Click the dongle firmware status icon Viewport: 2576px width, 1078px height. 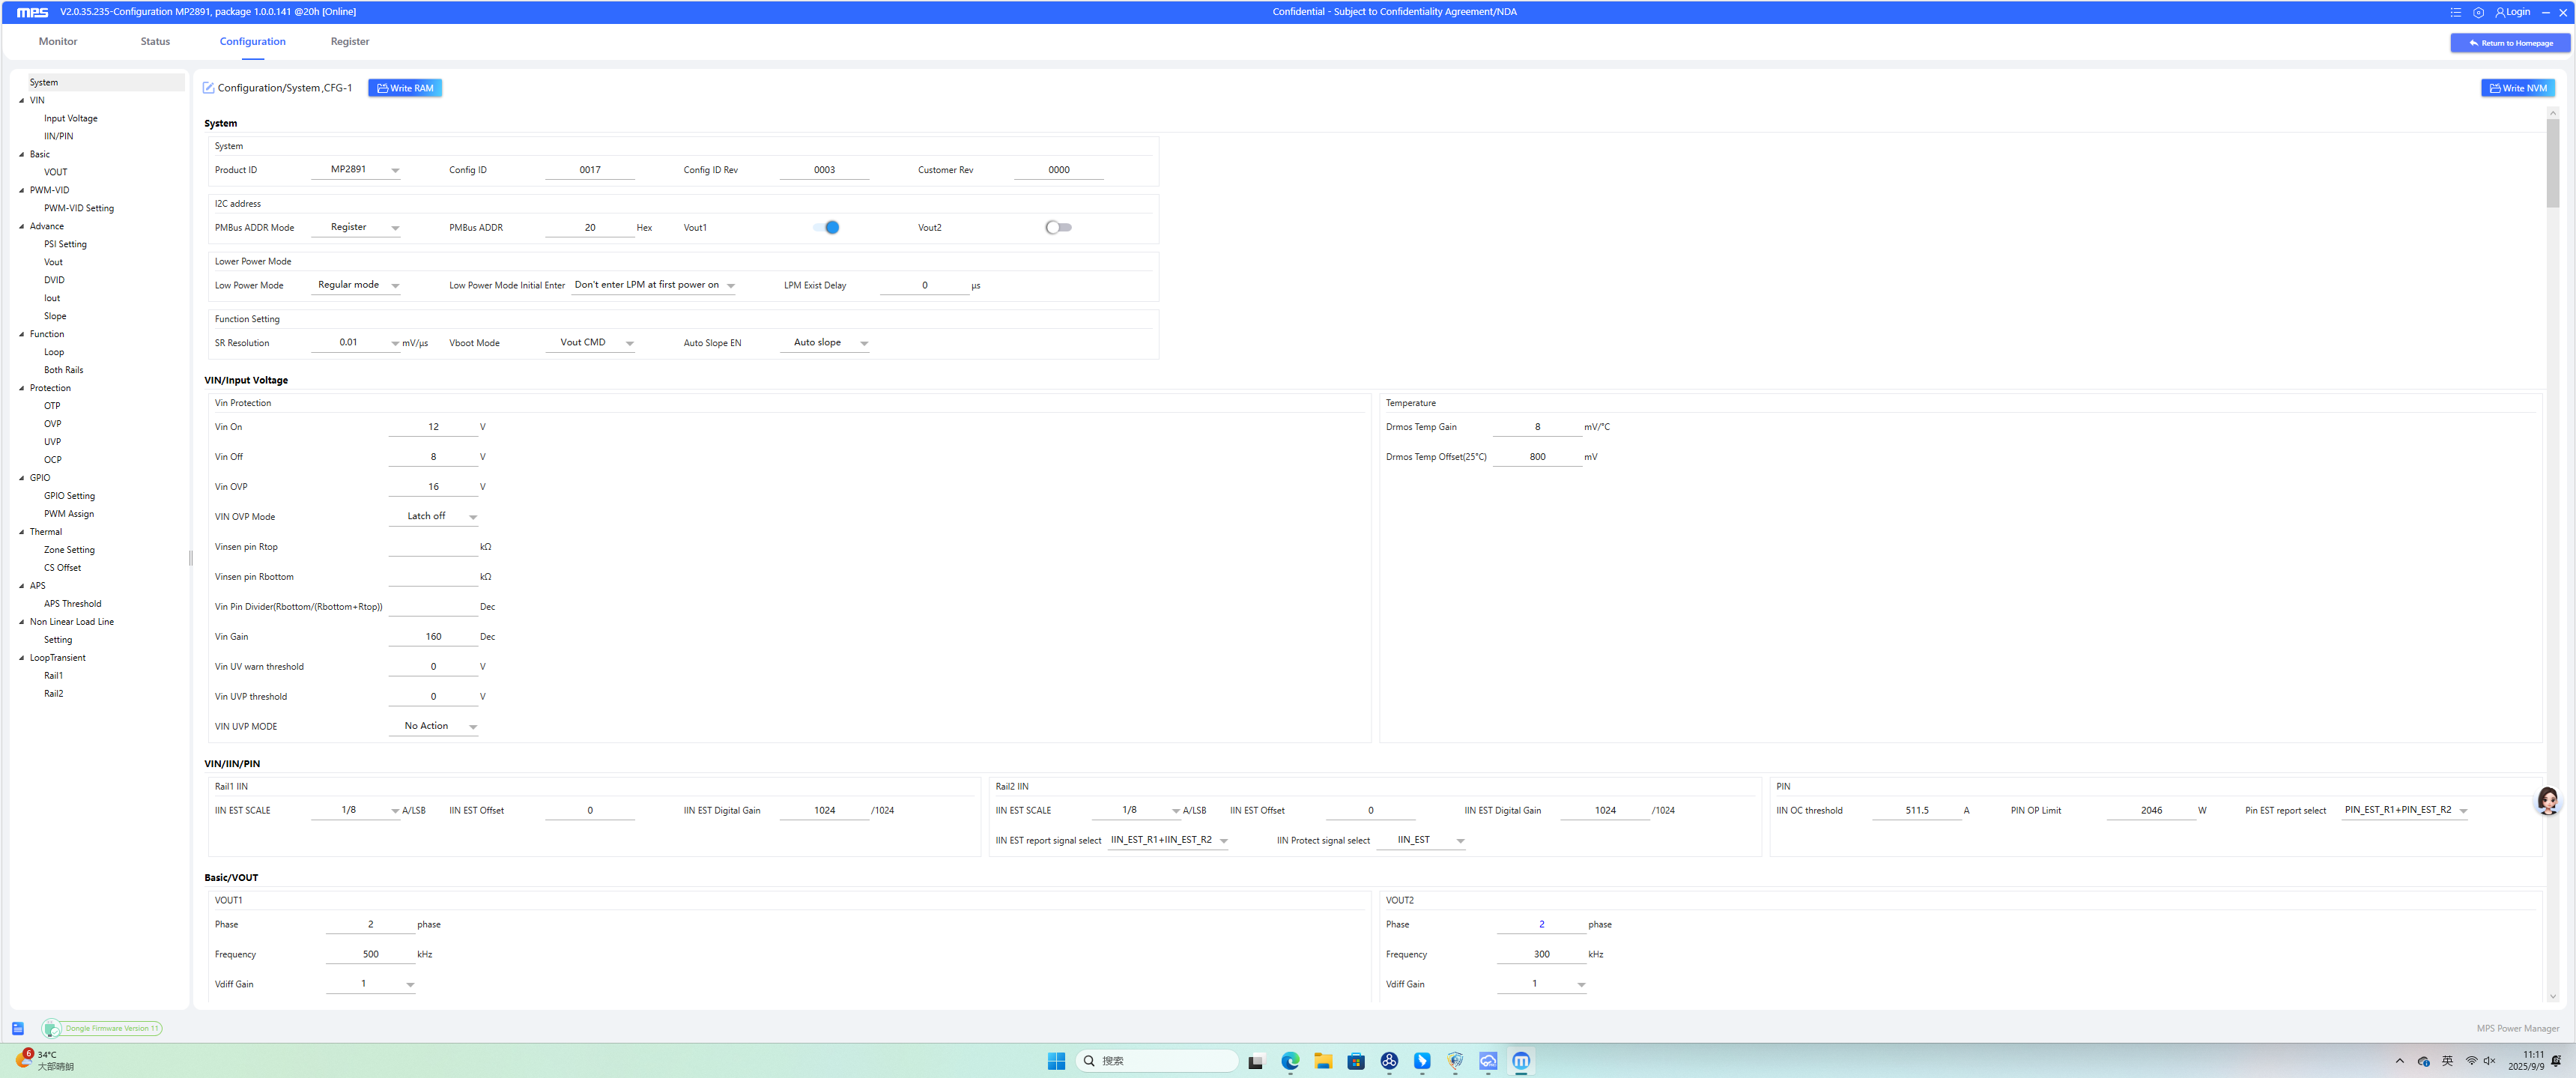[52, 1028]
